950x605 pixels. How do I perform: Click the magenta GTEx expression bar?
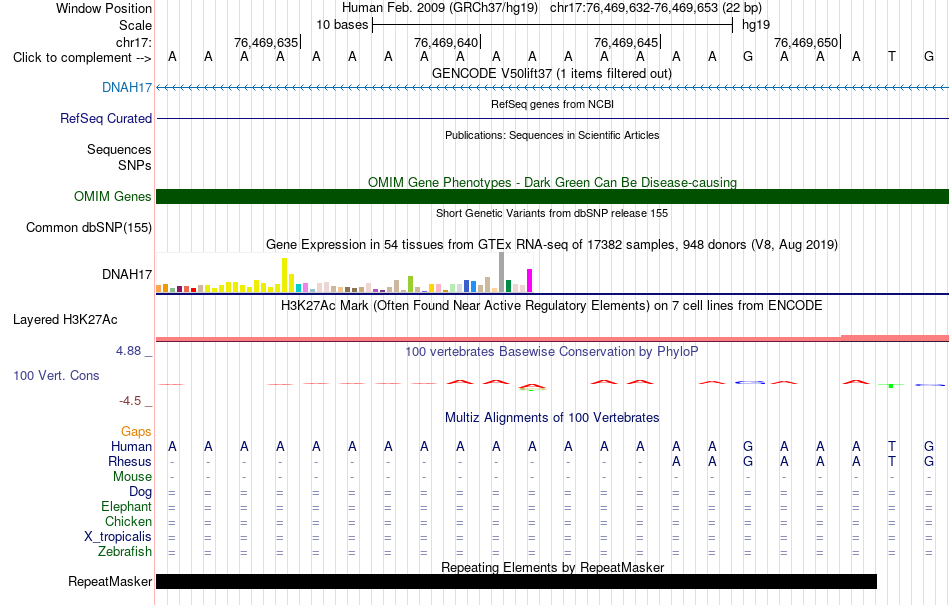pyautogui.click(x=530, y=281)
